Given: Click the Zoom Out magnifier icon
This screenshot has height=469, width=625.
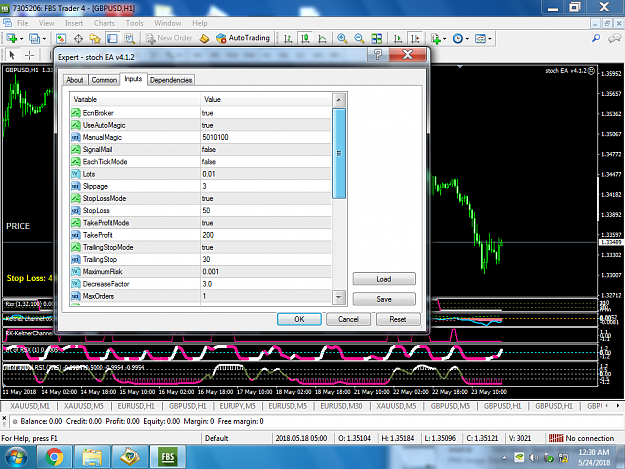Looking at the screenshot, I should coord(359,39).
